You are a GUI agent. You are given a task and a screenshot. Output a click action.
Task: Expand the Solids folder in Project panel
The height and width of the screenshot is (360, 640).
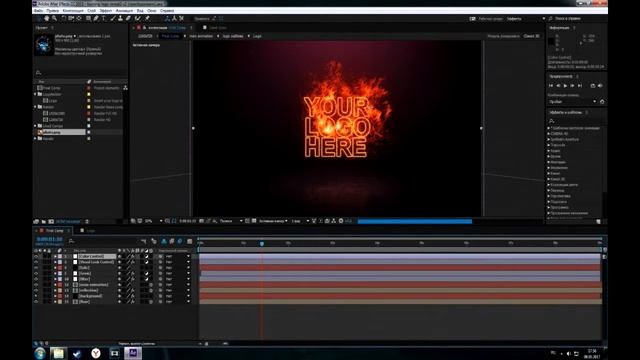click(x=35, y=138)
